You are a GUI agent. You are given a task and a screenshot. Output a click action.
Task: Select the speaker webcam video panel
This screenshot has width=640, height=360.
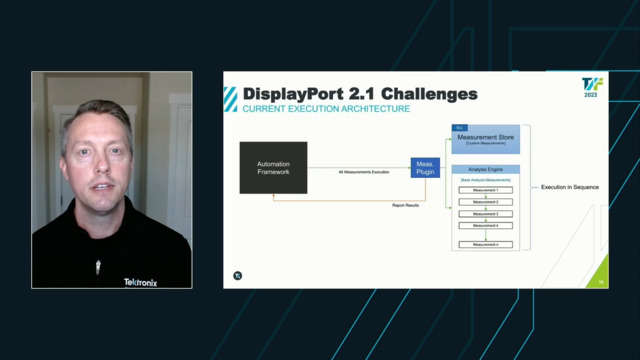(112, 180)
